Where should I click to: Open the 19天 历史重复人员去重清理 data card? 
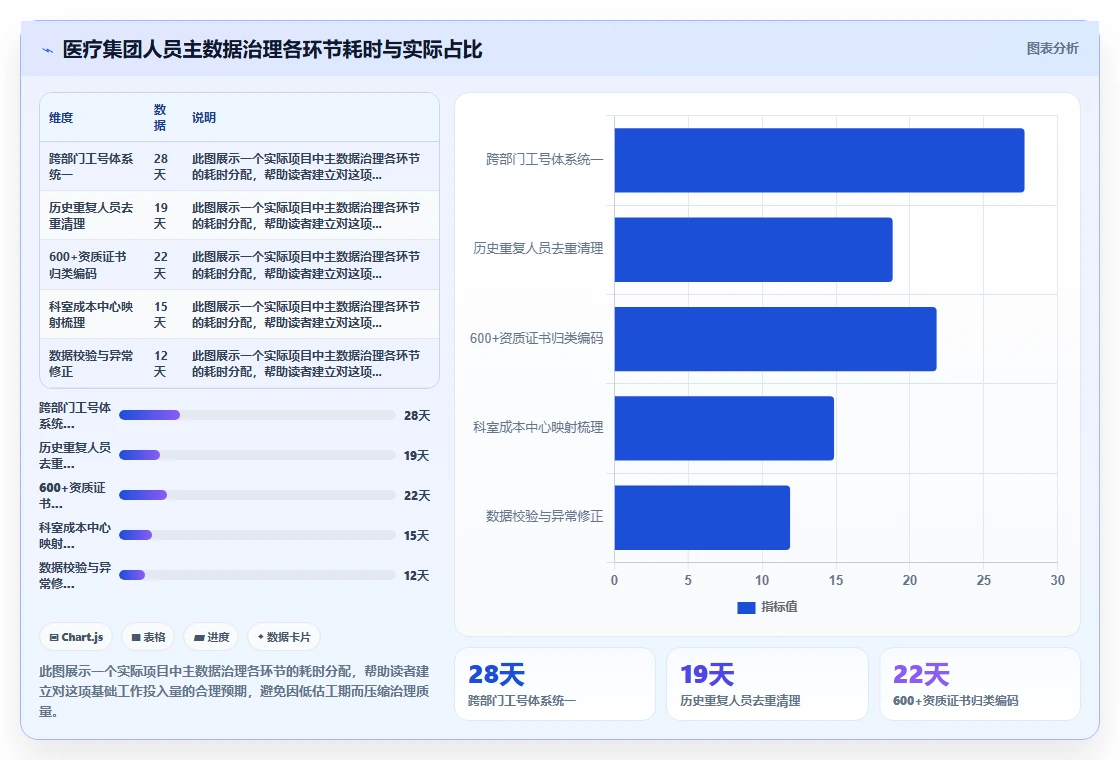tap(767, 684)
